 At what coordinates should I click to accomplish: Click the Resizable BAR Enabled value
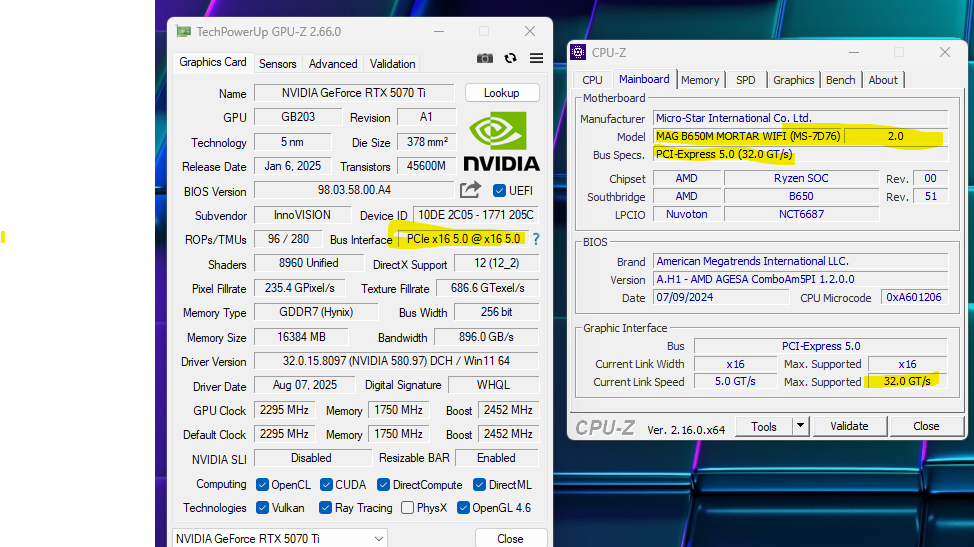coord(497,458)
